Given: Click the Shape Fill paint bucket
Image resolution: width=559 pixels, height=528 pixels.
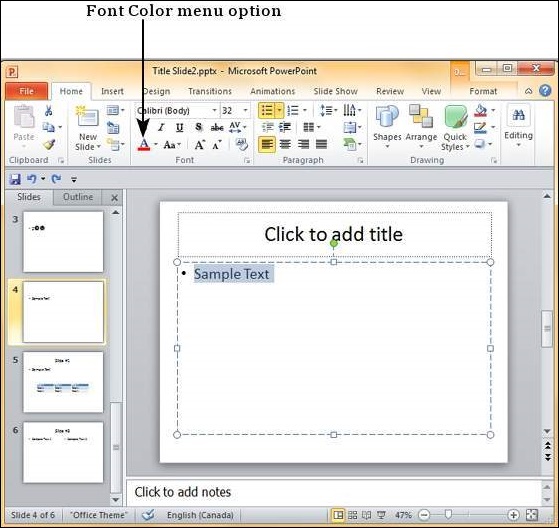Looking at the screenshot, I should pyautogui.click(x=481, y=111).
